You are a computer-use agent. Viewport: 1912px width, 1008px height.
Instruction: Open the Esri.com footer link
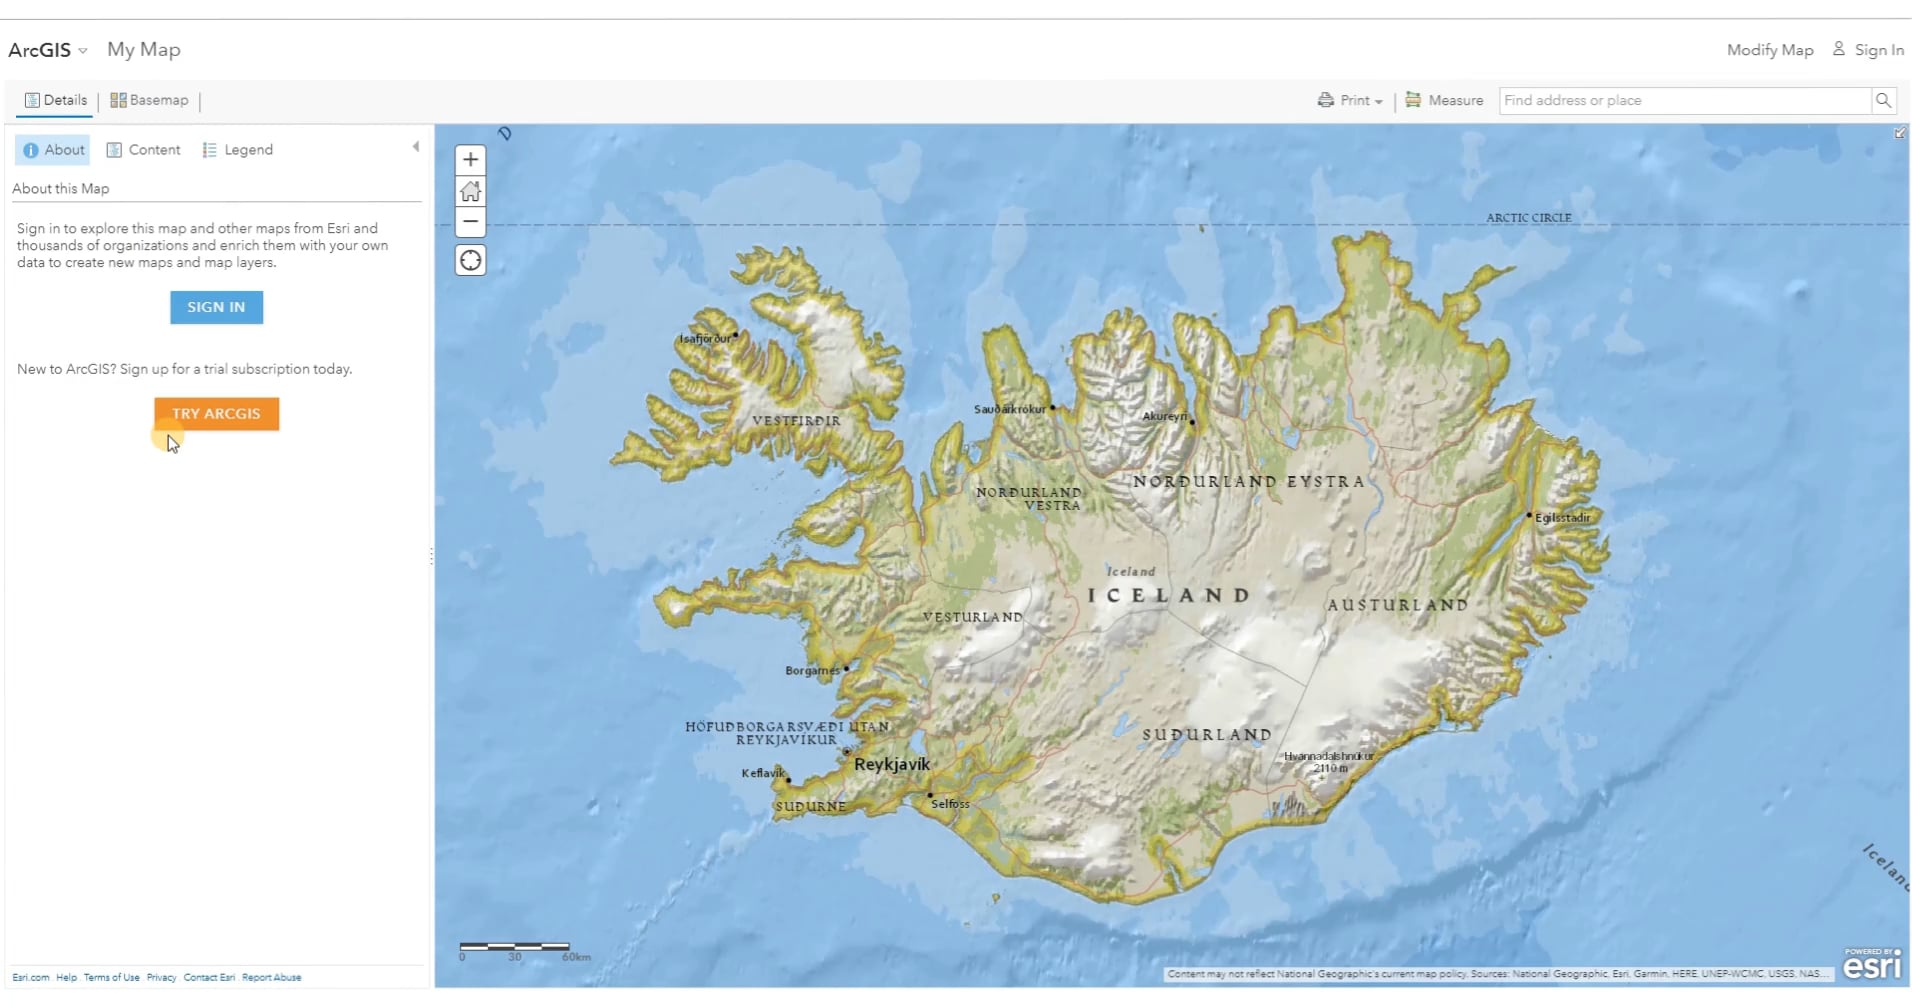(31, 977)
